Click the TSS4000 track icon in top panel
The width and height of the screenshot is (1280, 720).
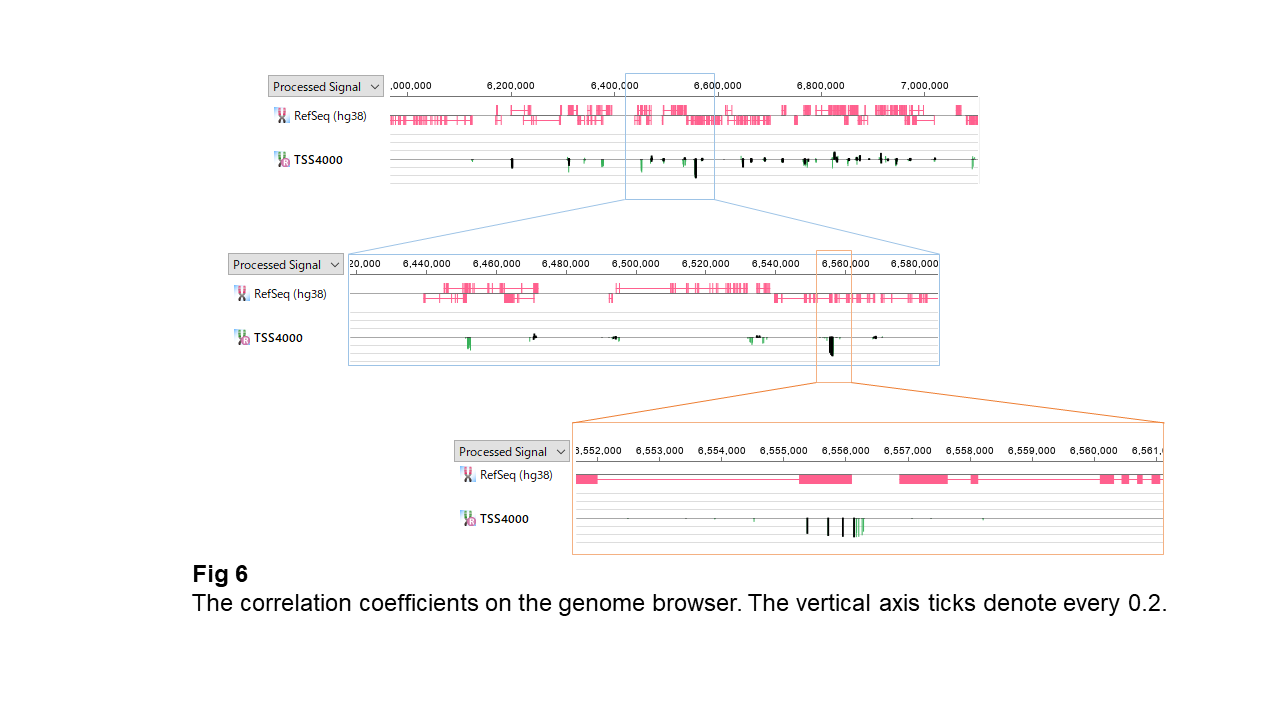click(x=282, y=160)
